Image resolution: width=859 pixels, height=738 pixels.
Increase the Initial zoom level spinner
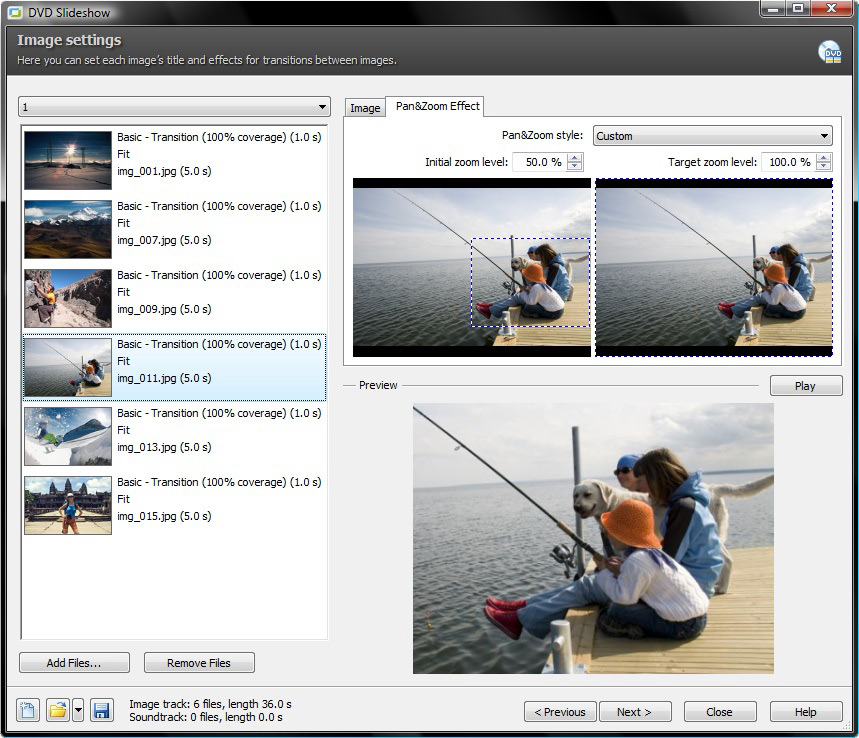pos(575,158)
